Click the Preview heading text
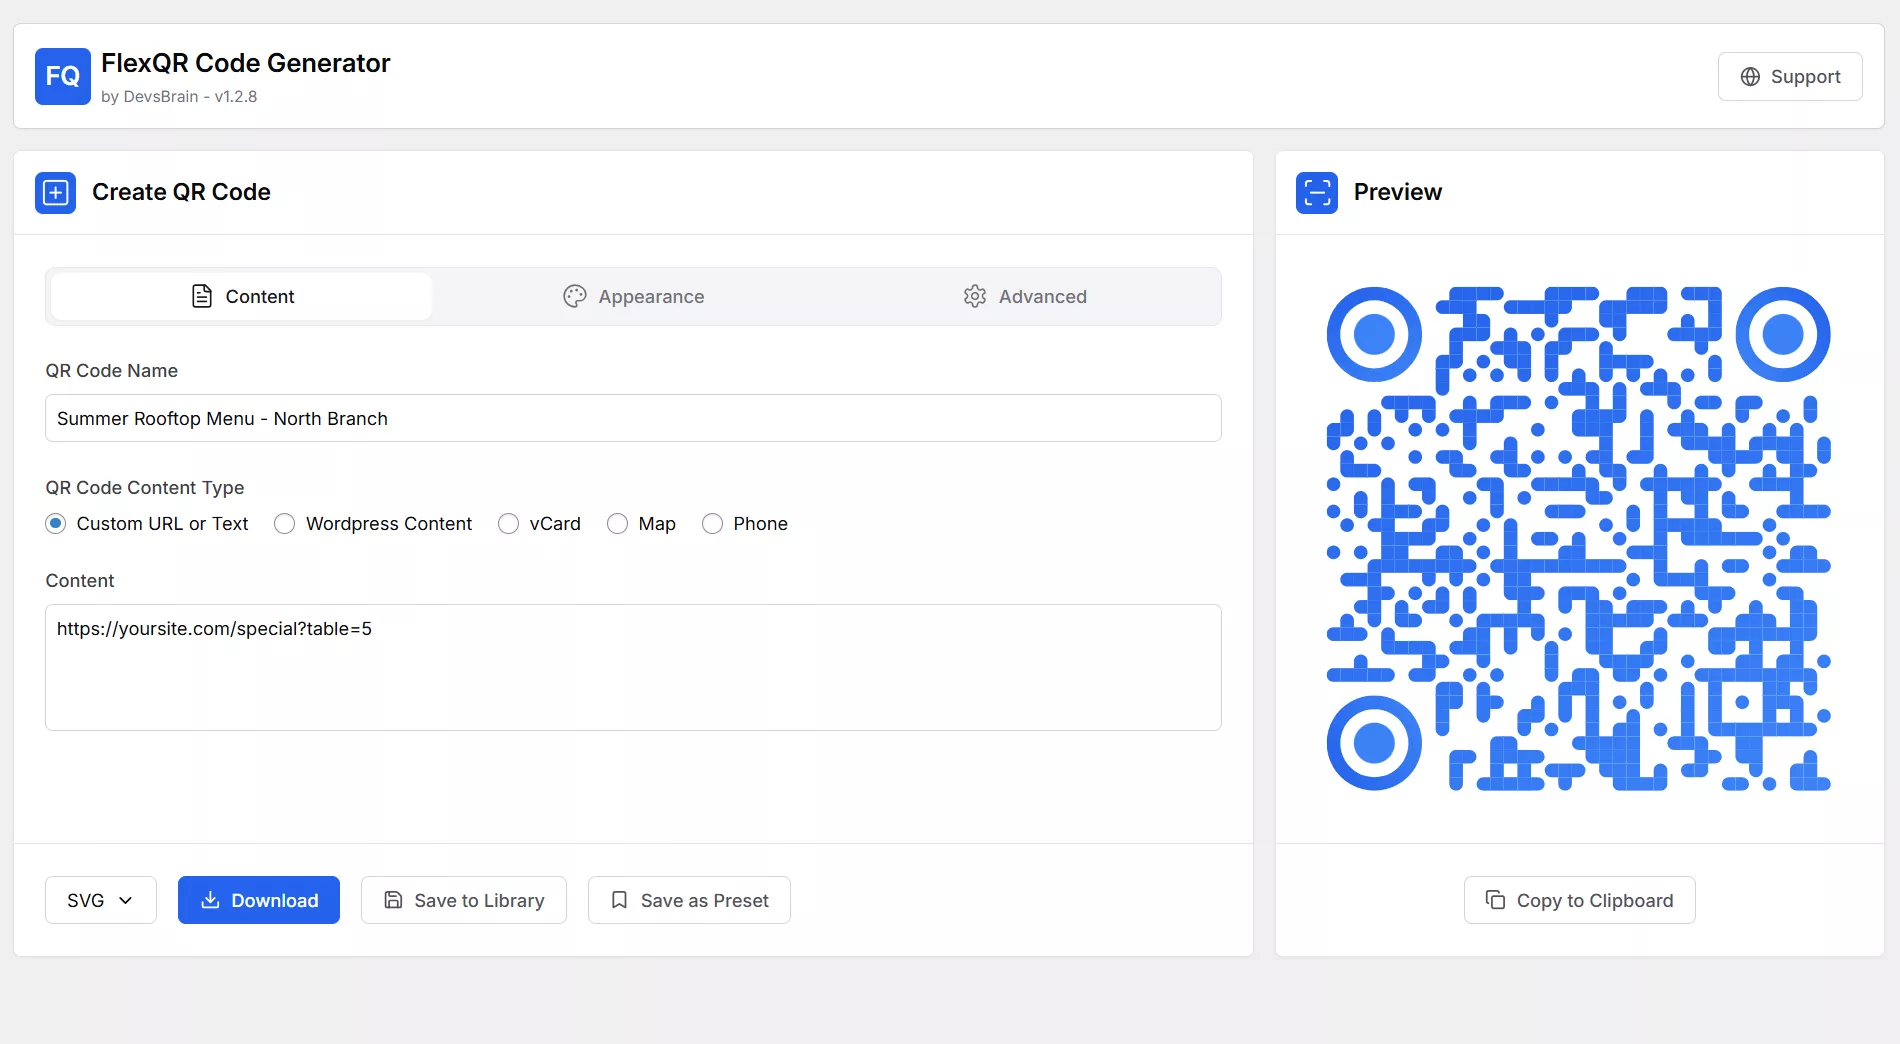Image resolution: width=1900 pixels, height=1044 pixels. point(1397,192)
